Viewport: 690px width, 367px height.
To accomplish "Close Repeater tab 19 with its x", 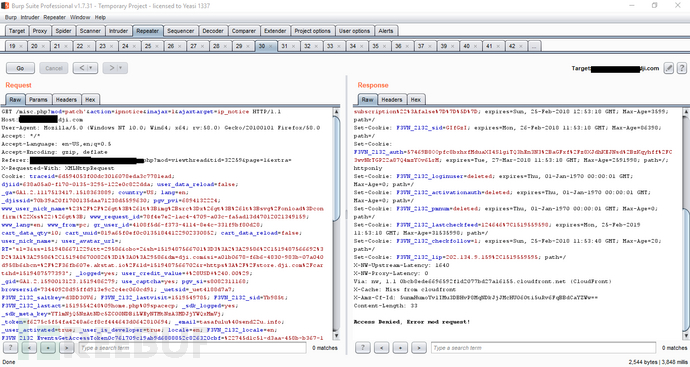I will [x=20, y=46].
